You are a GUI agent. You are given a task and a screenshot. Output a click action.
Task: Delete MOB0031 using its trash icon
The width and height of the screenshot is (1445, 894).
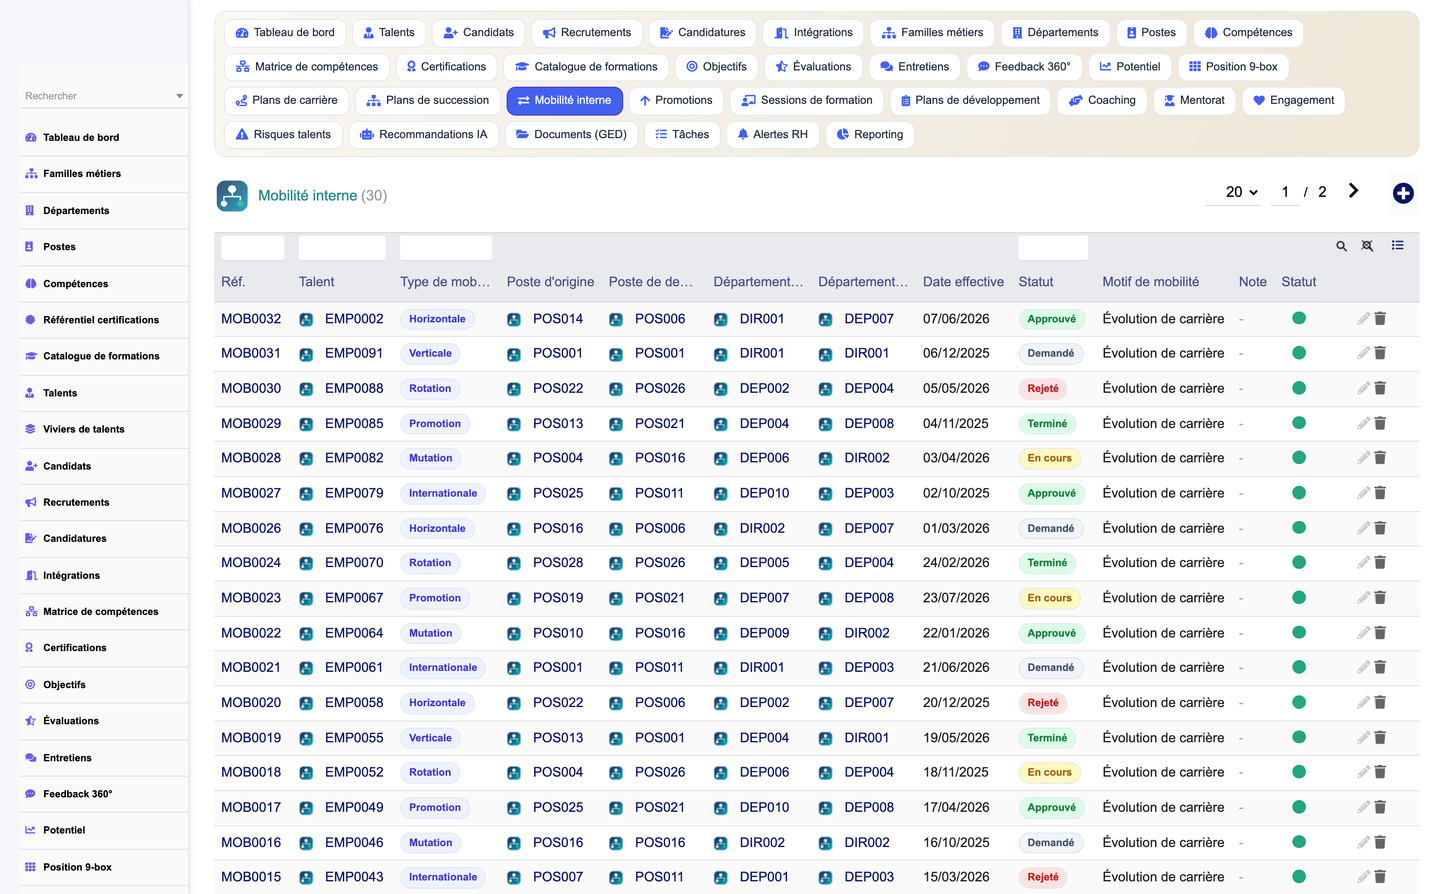pos(1380,353)
